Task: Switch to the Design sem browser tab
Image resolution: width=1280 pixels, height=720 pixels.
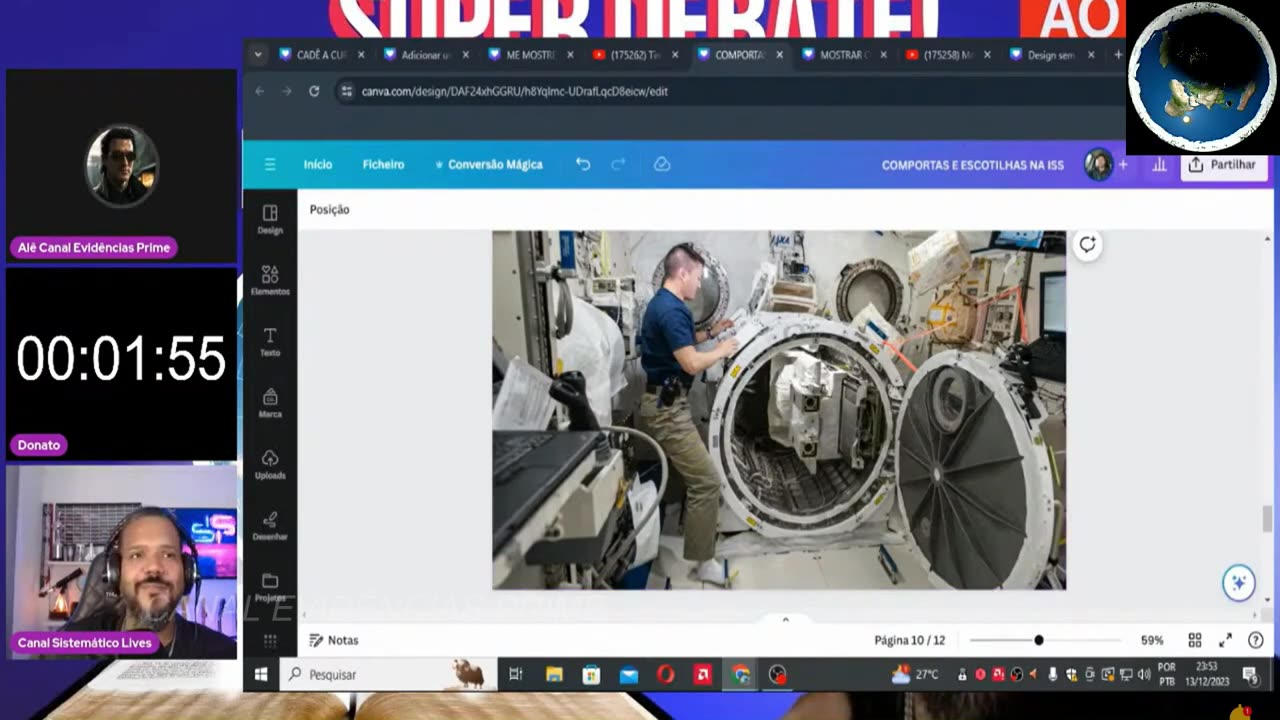Action: 1051,55
